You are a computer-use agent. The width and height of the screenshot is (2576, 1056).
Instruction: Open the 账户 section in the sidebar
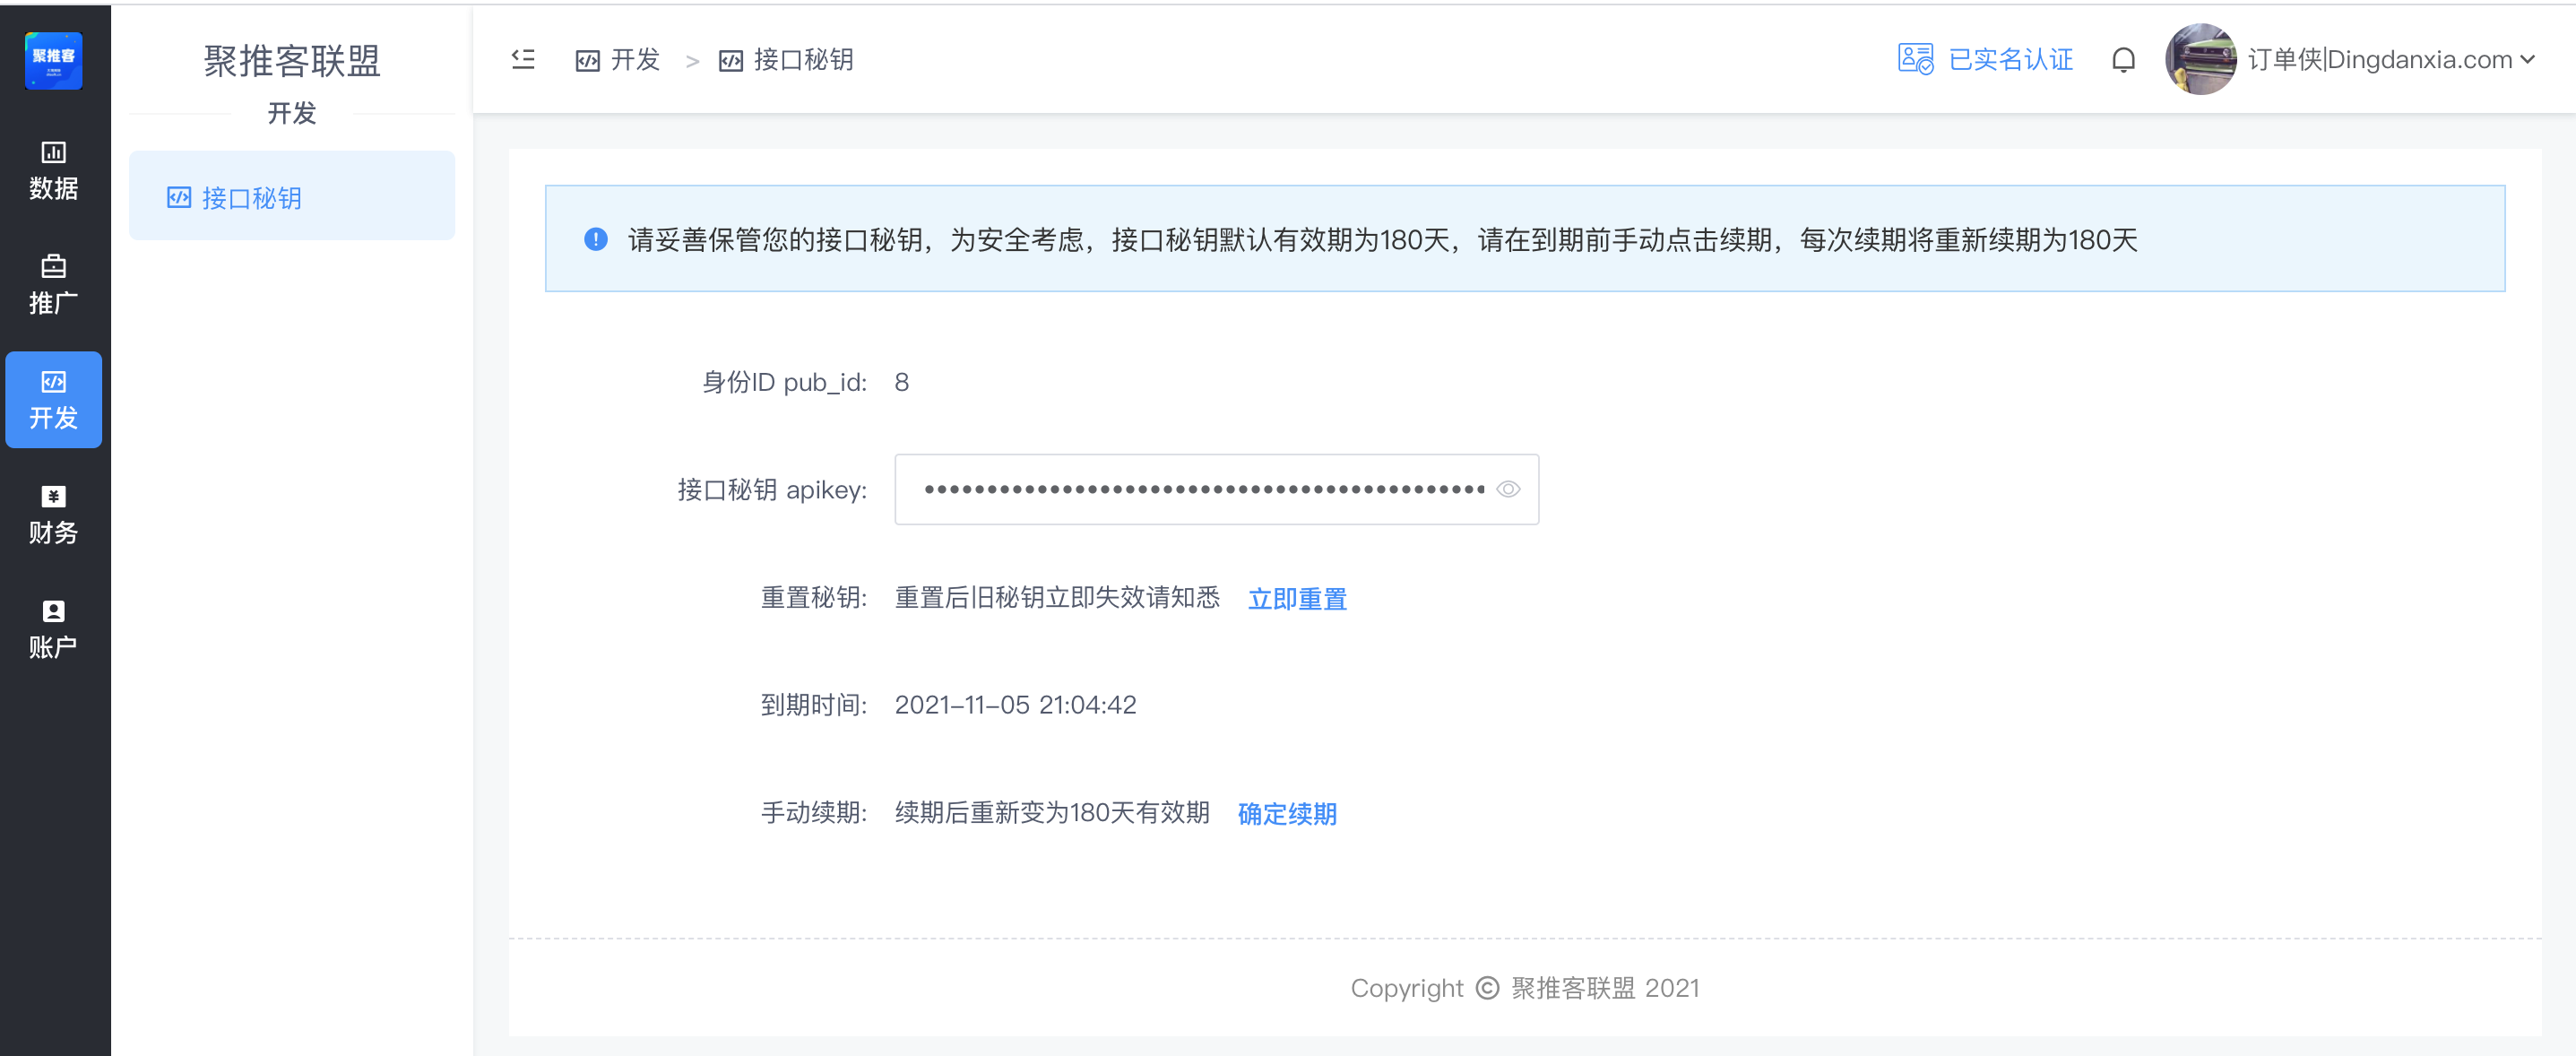(53, 630)
